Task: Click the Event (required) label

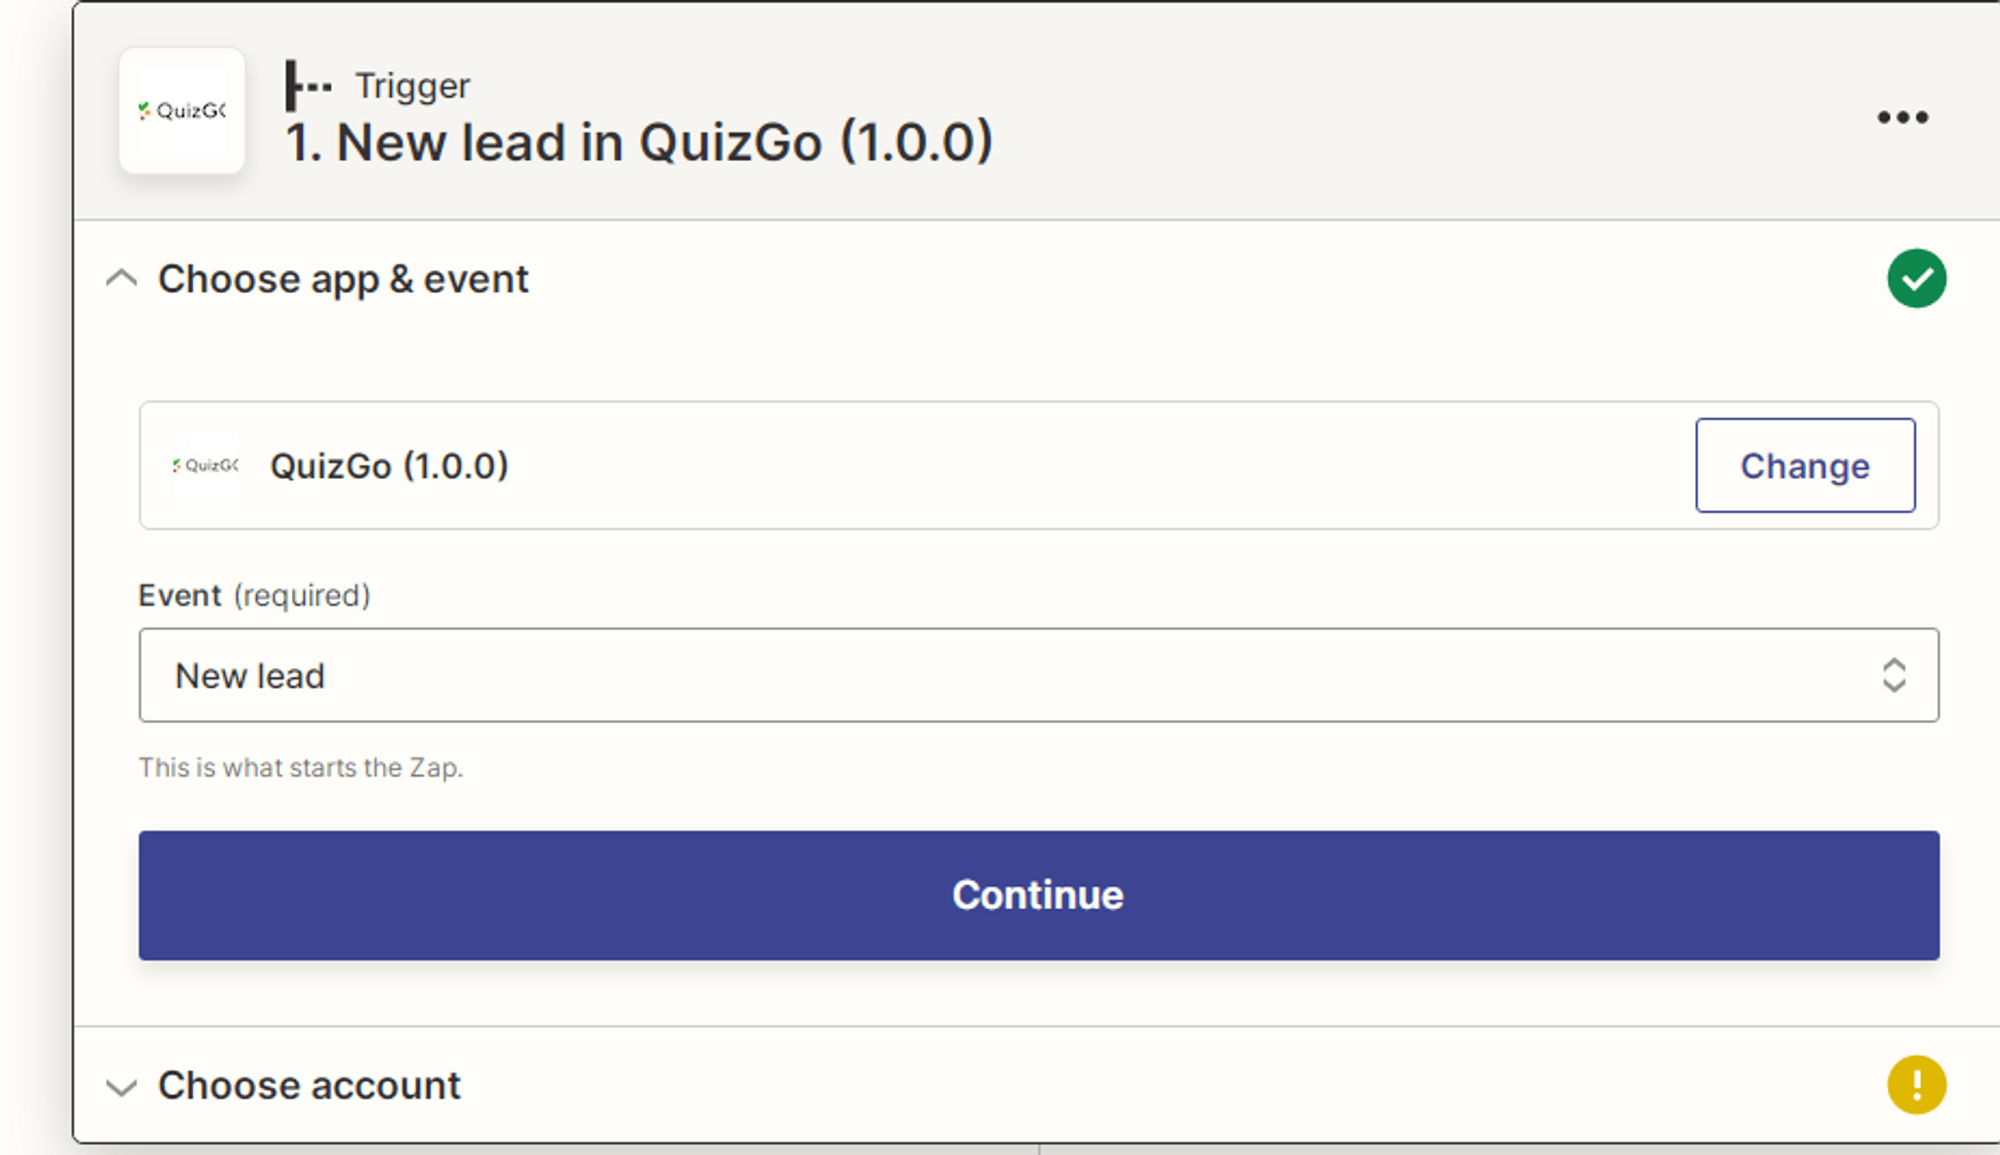Action: 254,596
